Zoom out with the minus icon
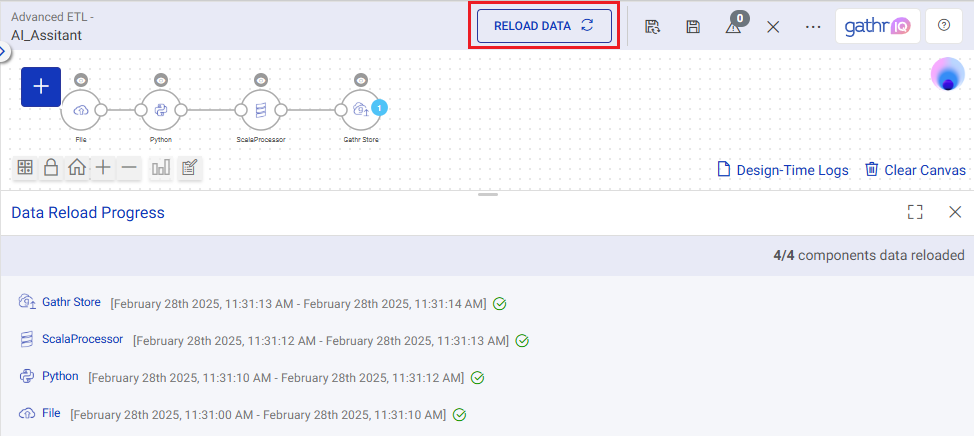Viewport: 974px width, 436px height. 129,168
